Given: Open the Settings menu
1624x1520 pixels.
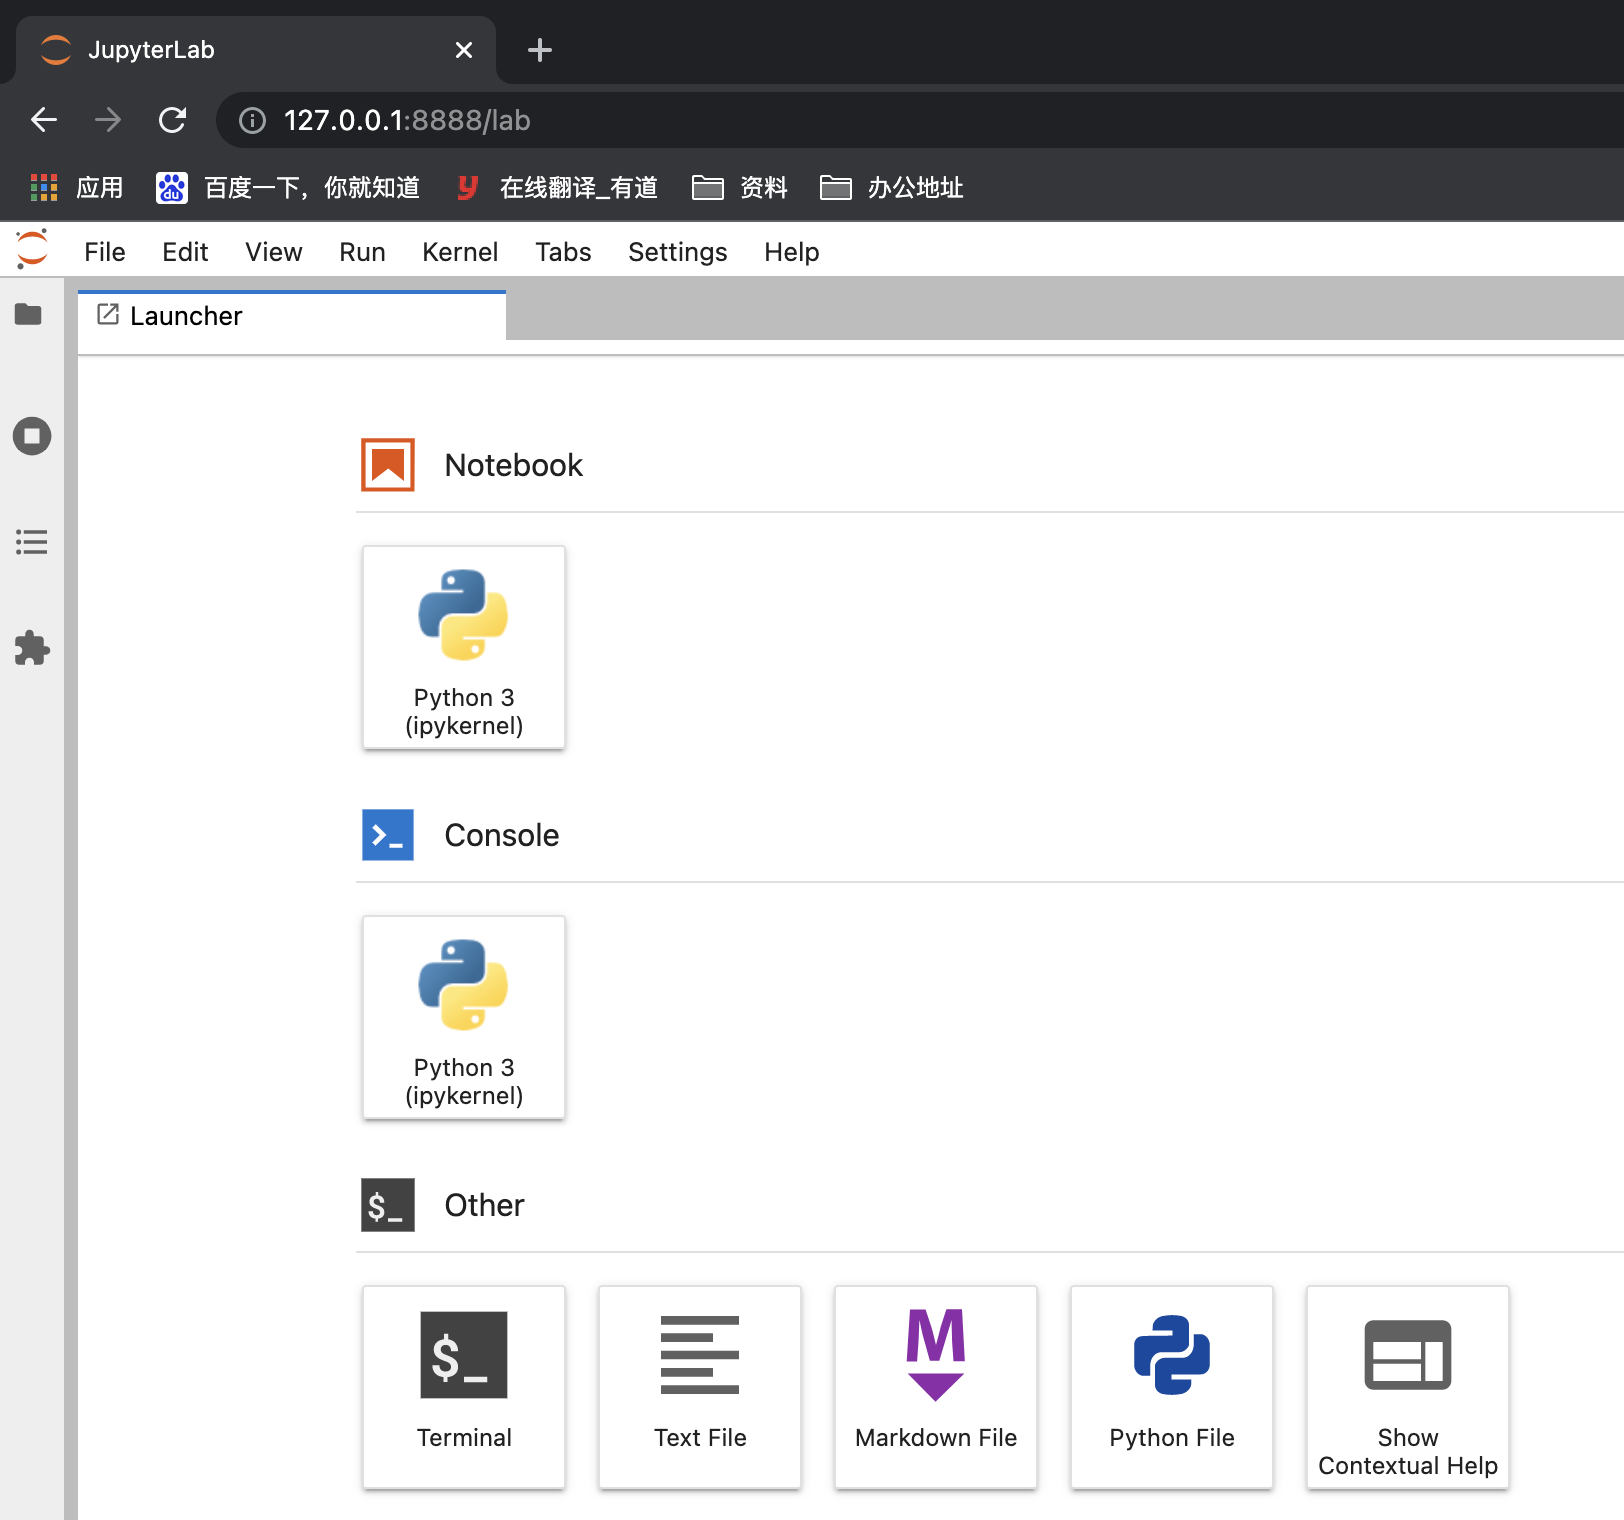Looking at the screenshot, I should 677,251.
